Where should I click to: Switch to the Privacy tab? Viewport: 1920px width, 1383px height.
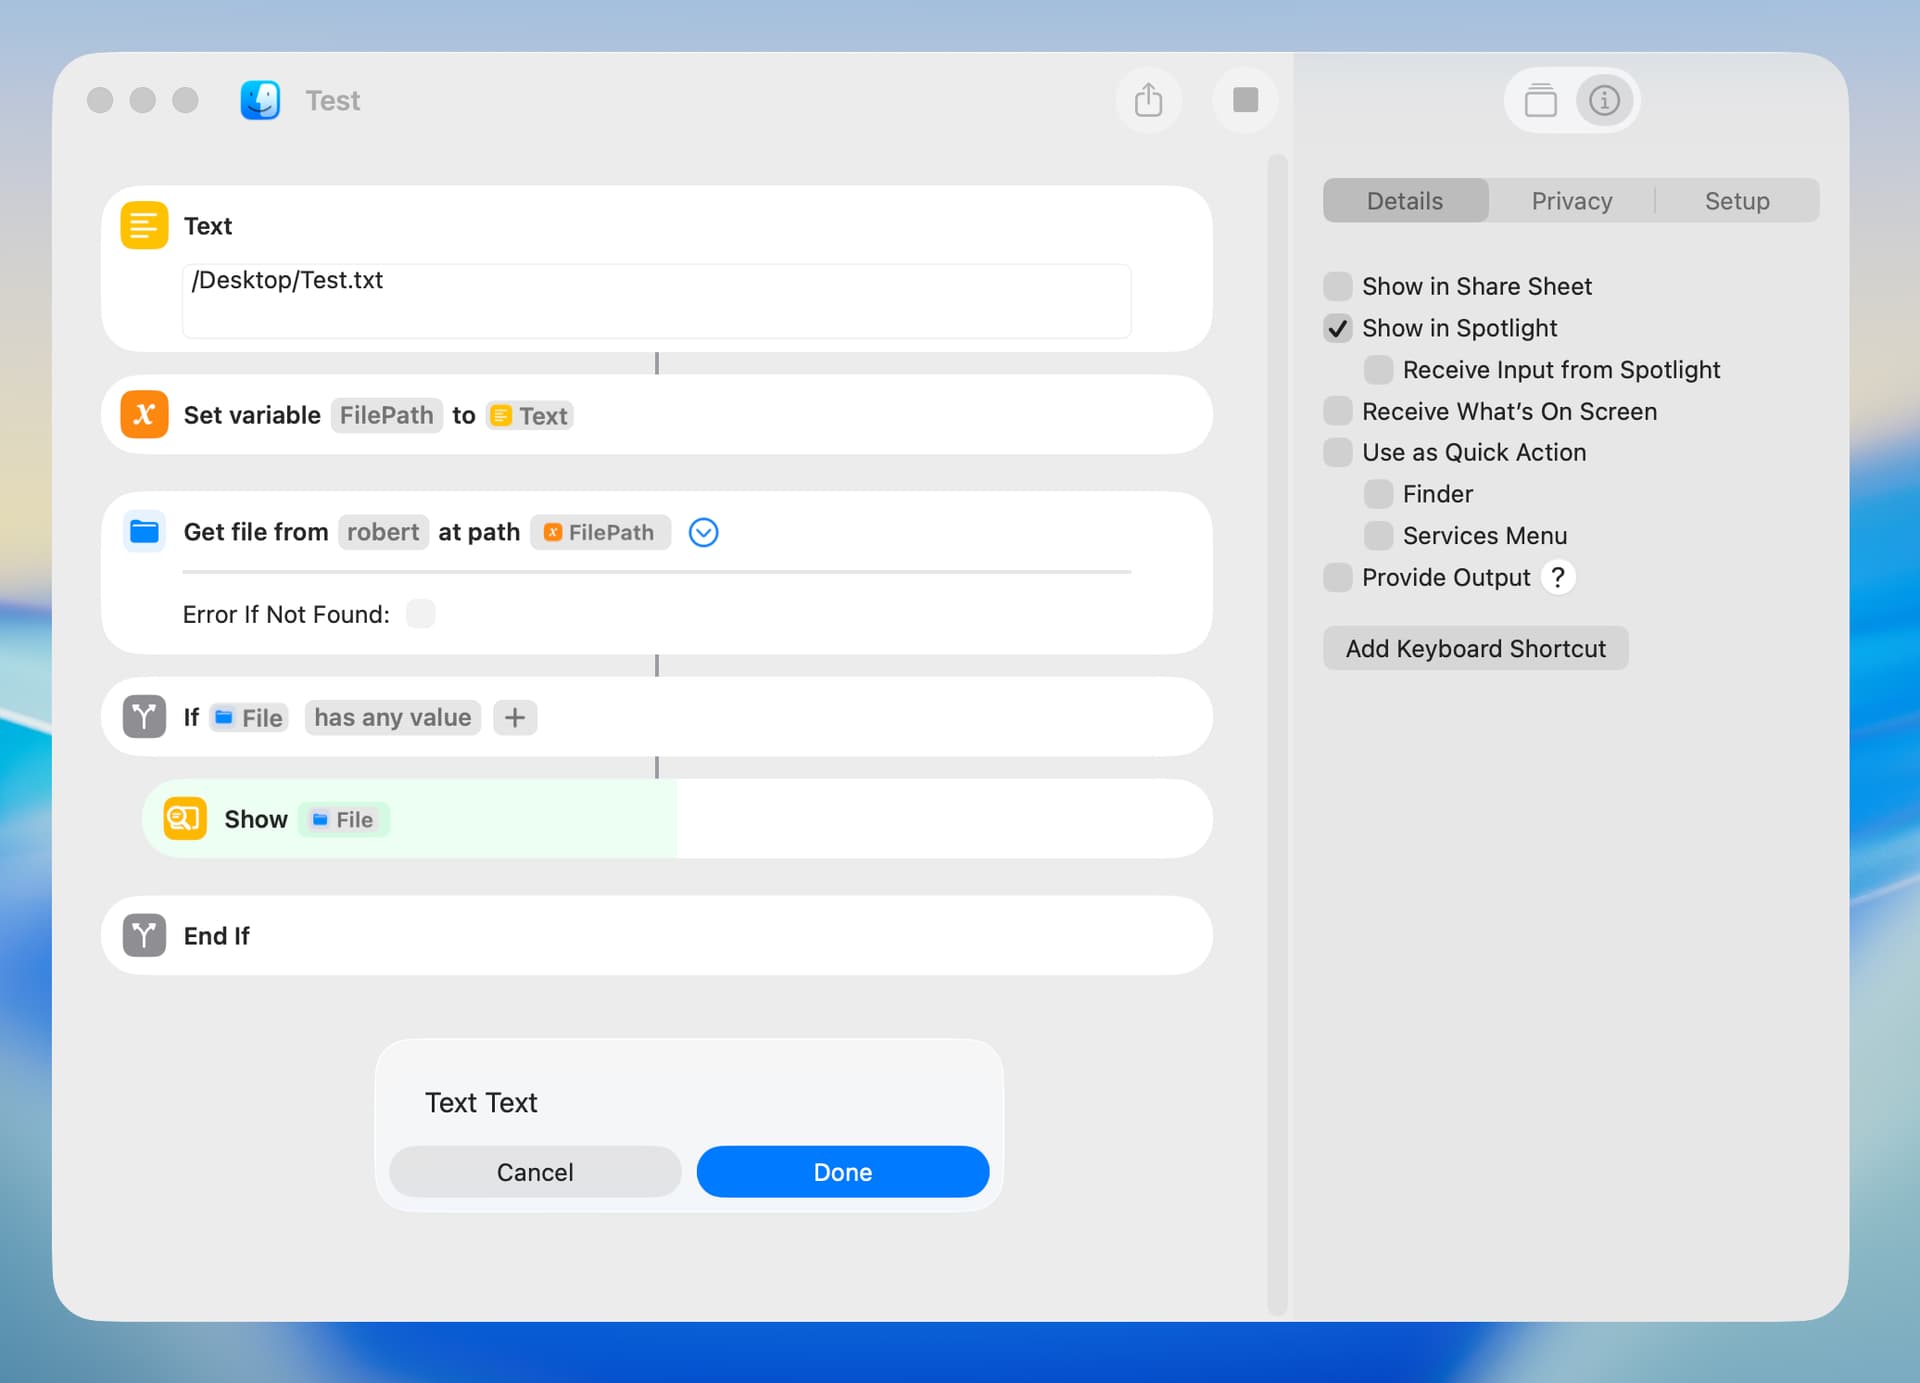click(x=1571, y=201)
